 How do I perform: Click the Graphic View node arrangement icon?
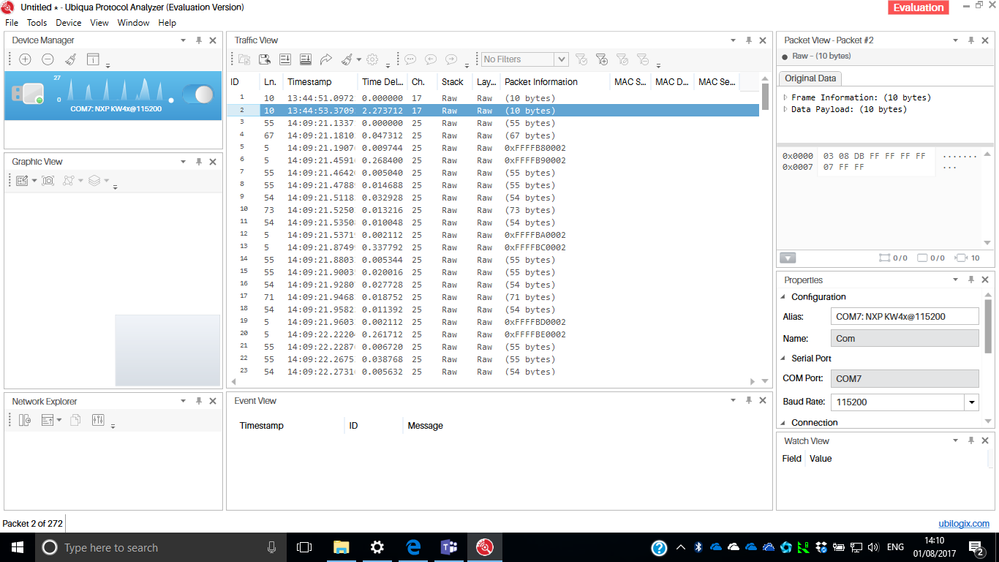(68, 180)
